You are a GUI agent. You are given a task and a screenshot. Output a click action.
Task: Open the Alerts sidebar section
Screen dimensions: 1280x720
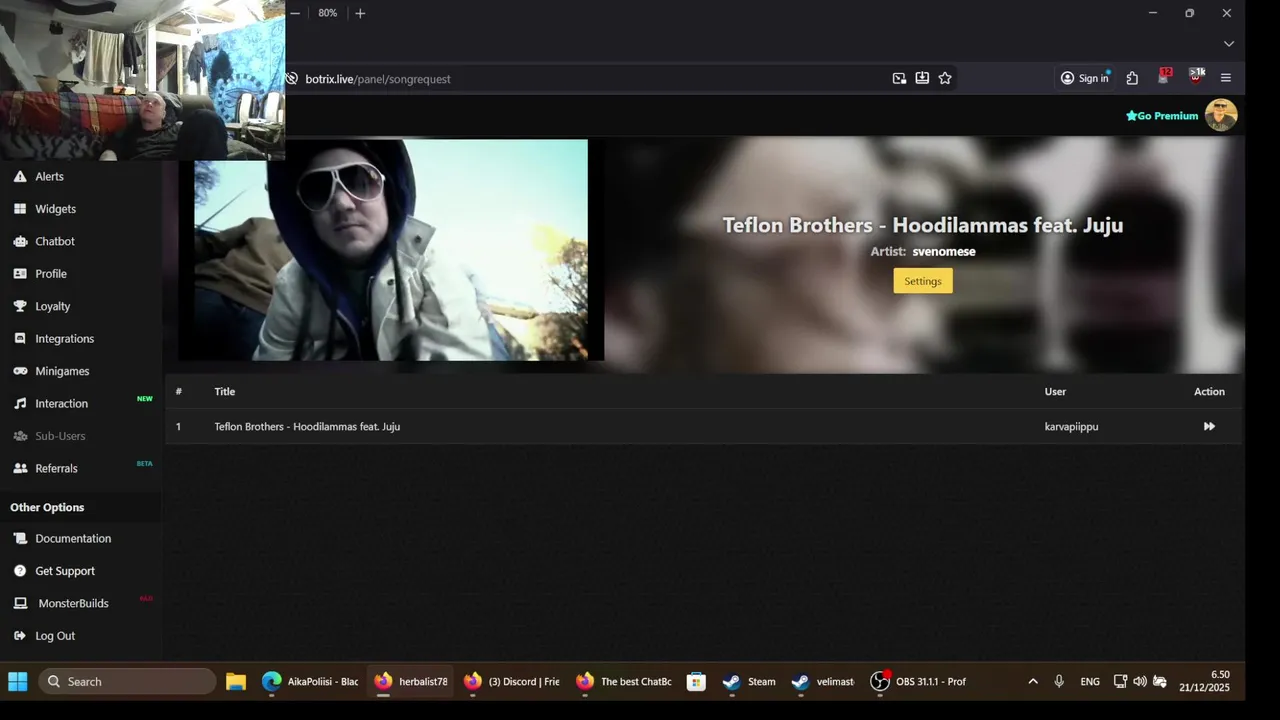[49, 176]
